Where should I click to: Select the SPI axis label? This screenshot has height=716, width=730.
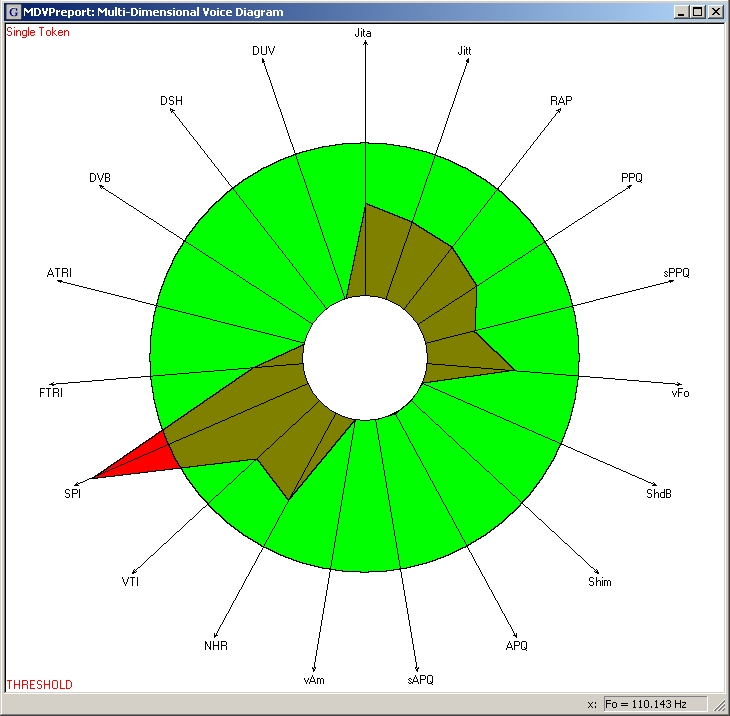pos(73,494)
